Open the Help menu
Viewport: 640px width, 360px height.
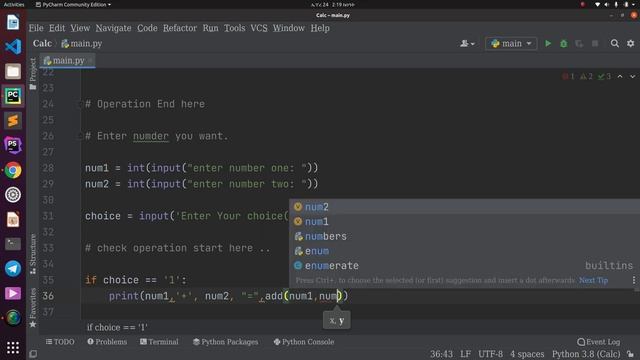[x=320, y=28]
